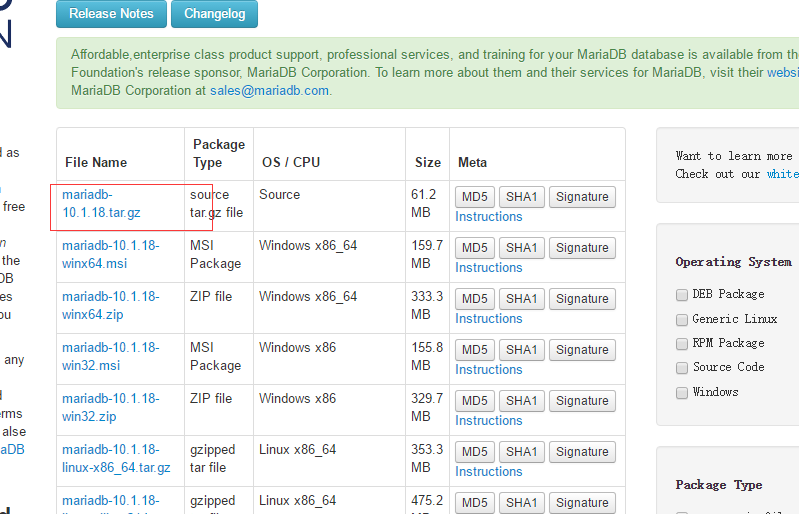Image resolution: width=799 pixels, height=514 pixels.
Task: Select the 'source tar.gz file' package type cell
Action: pos(217,204)
